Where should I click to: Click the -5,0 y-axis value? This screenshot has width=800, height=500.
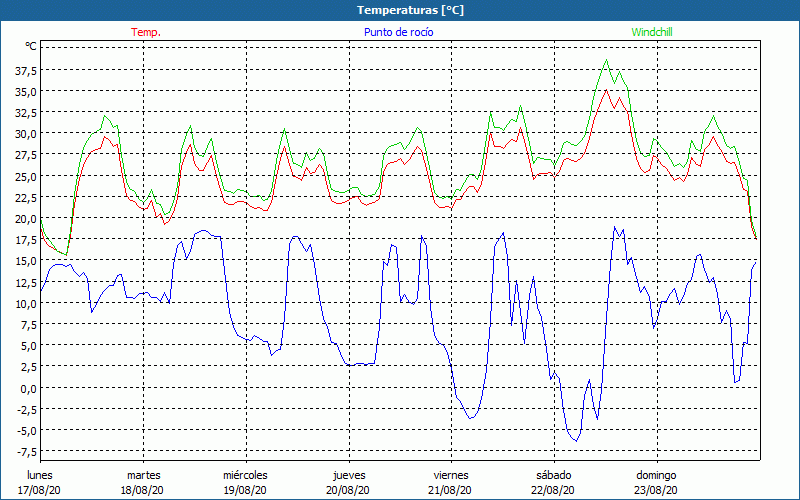(x=27, y=431)
